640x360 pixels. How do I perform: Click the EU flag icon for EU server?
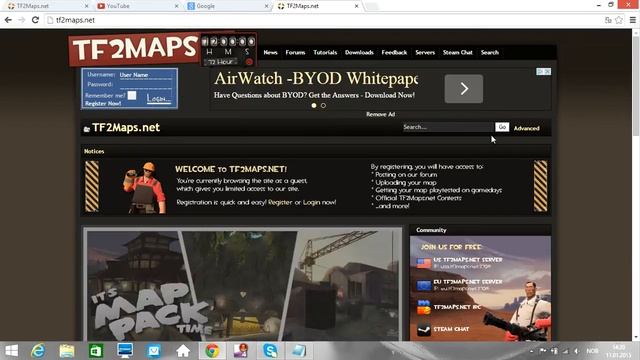[424, 285]
